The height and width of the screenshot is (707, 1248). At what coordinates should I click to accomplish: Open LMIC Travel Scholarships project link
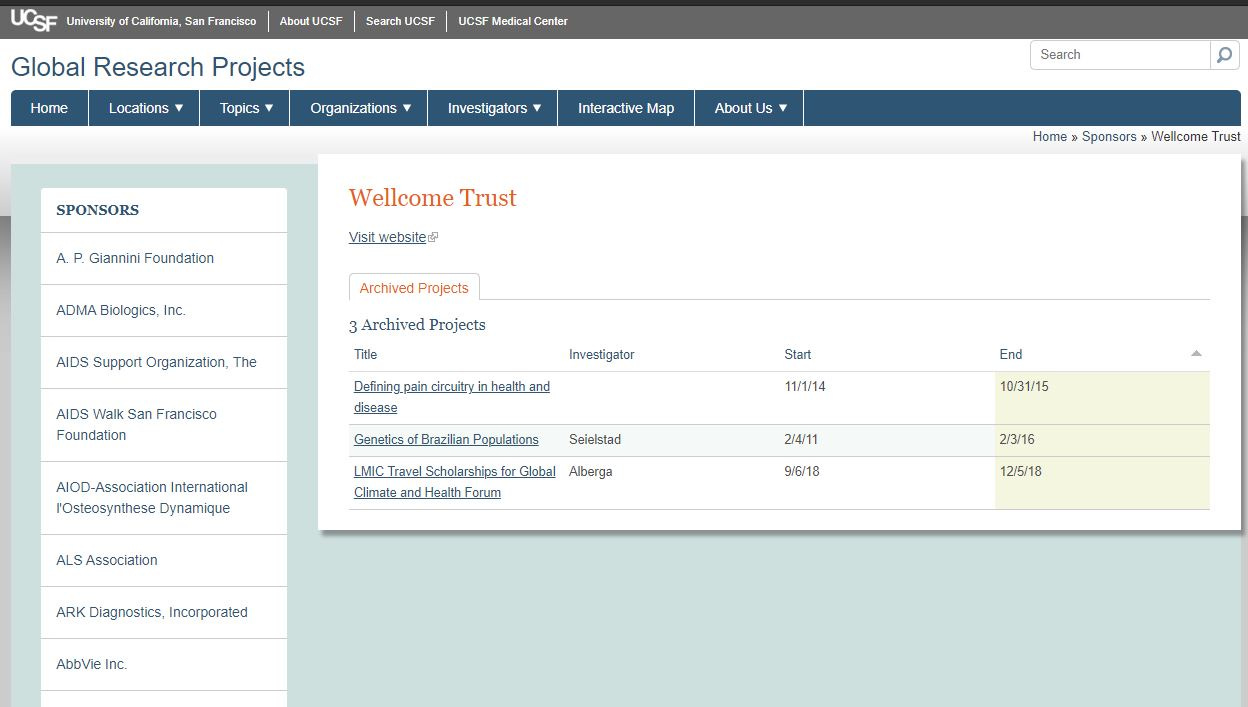(455, 482)
